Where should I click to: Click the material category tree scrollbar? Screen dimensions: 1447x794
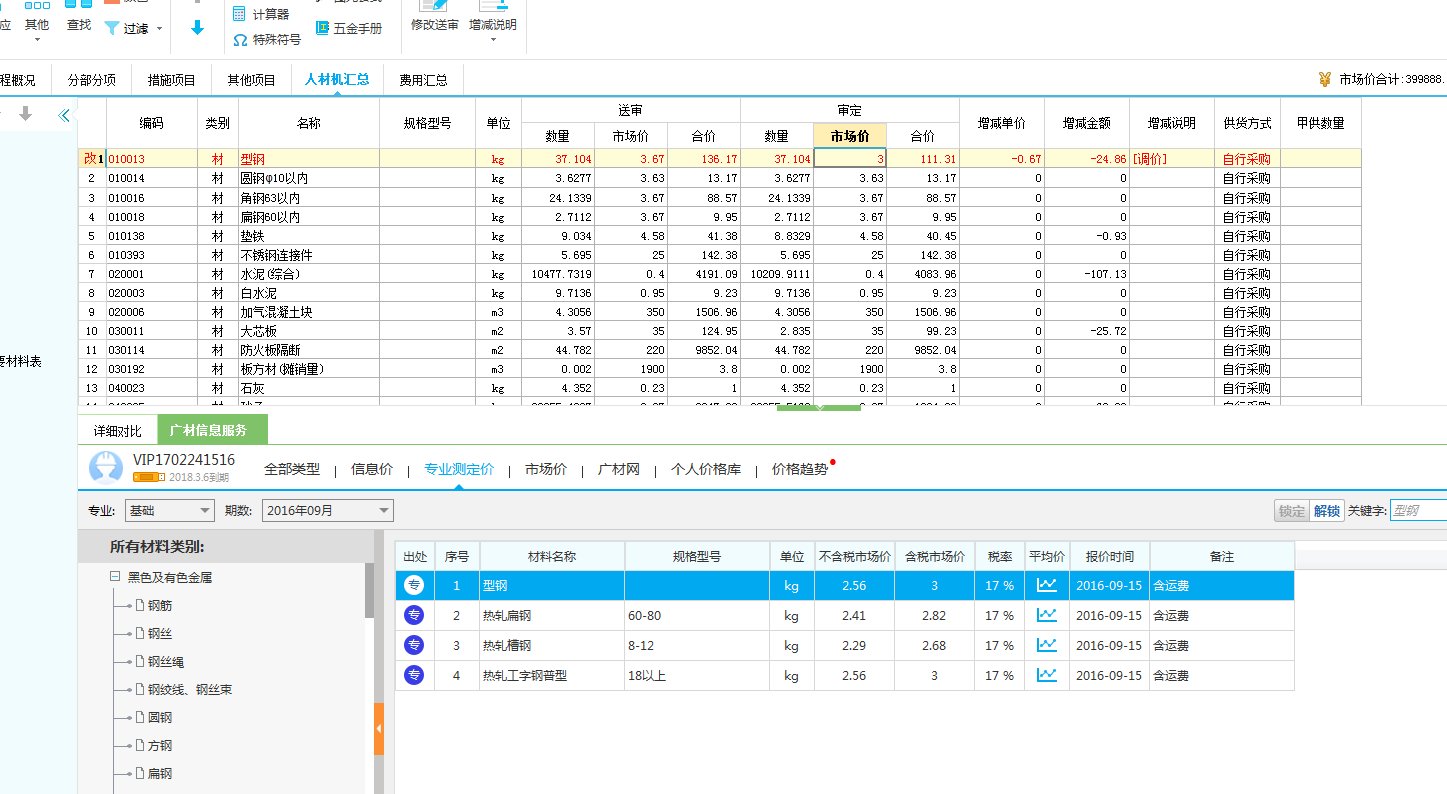click(x=369, y=590)
